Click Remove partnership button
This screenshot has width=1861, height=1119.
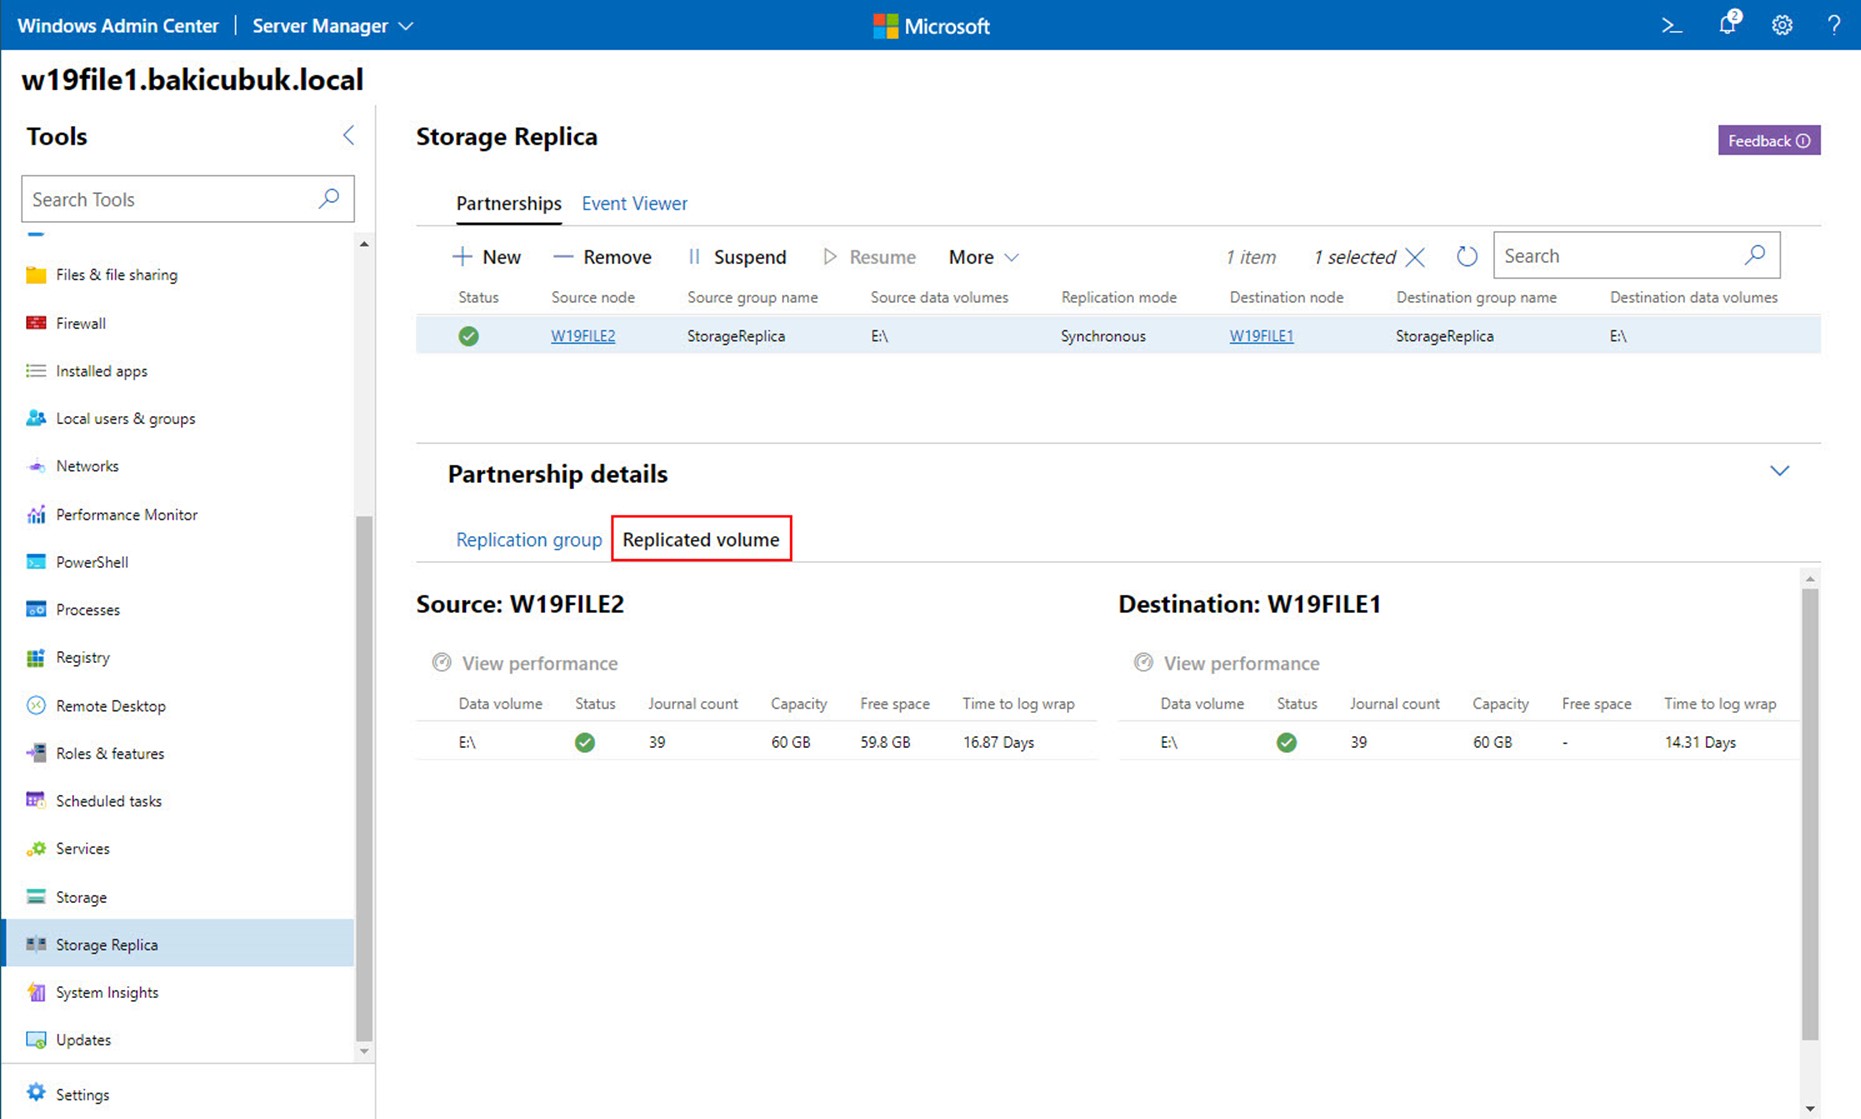(602, 257)
